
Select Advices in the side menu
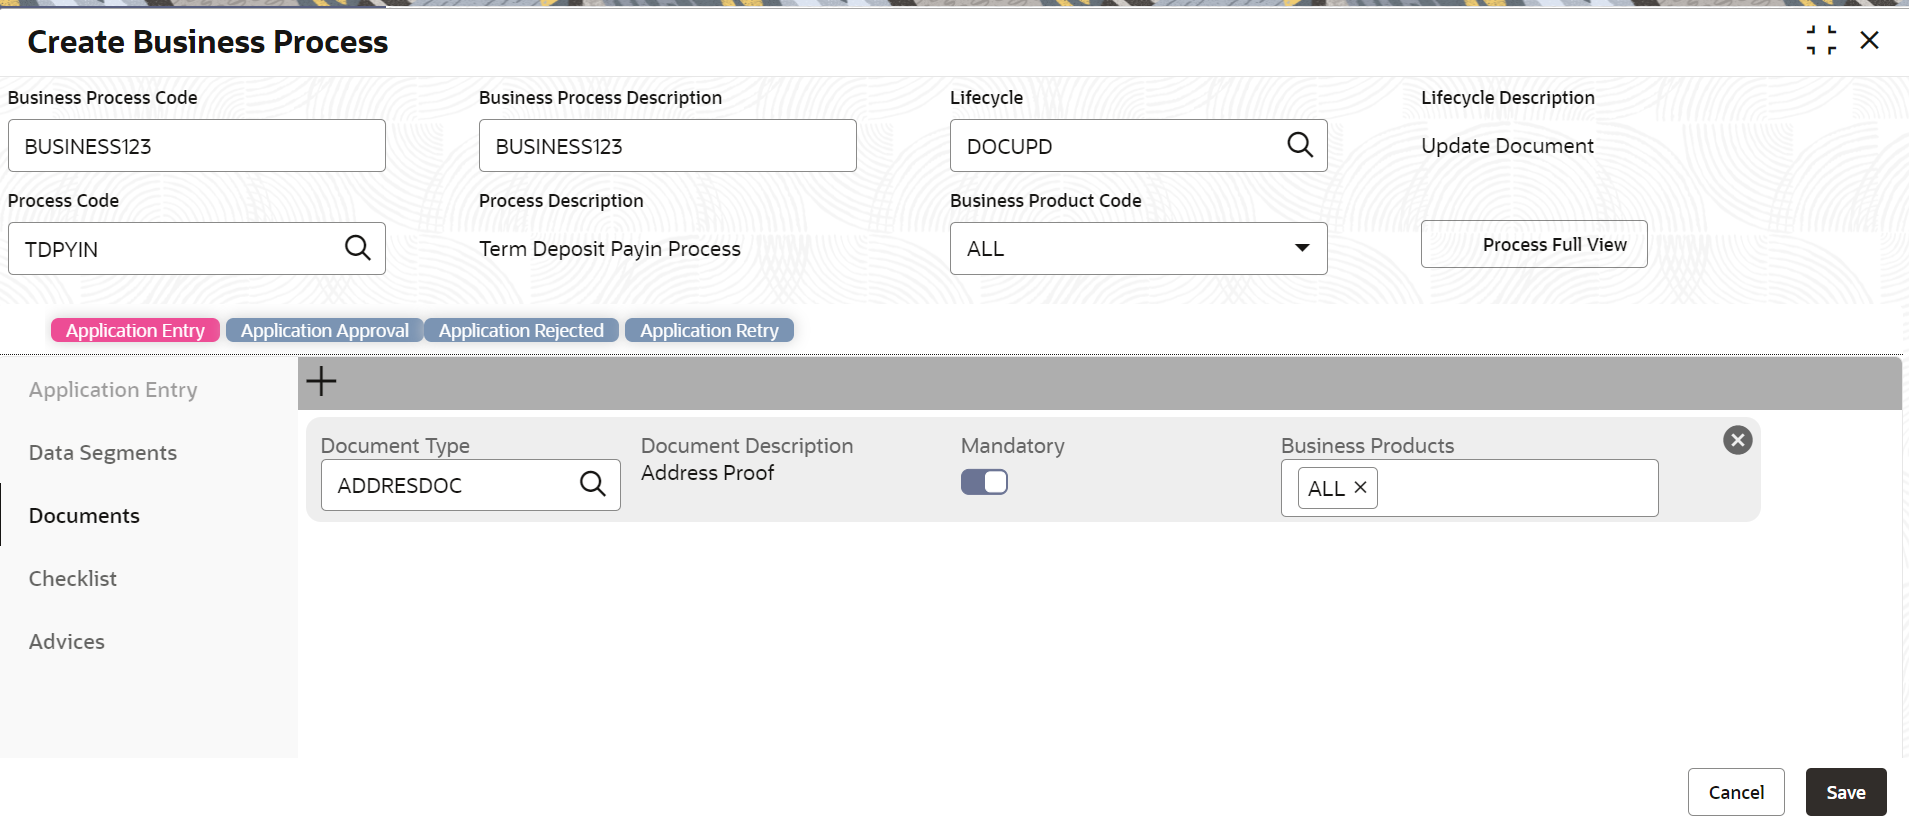[x=67, y=642]
